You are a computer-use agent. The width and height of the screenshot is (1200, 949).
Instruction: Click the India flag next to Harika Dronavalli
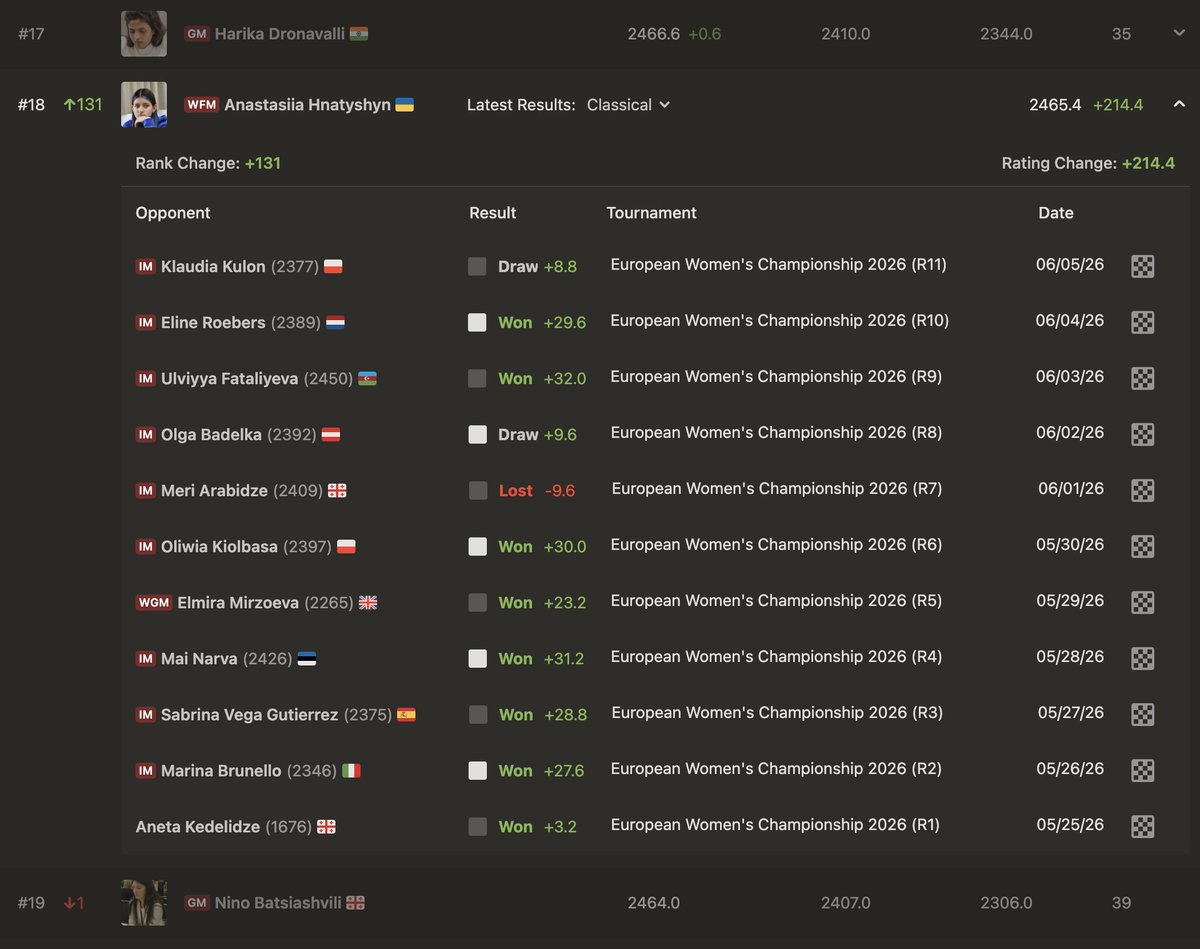(359, 34)
